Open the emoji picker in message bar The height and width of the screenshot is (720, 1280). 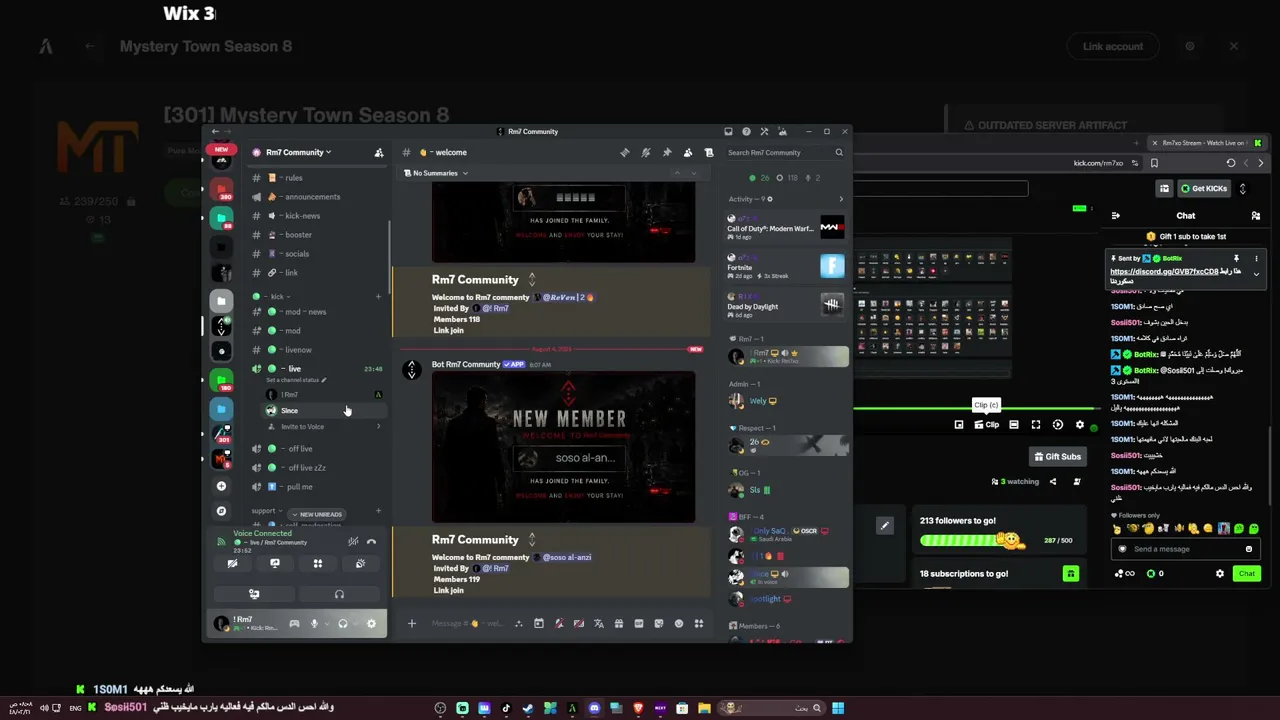point(679,624)
